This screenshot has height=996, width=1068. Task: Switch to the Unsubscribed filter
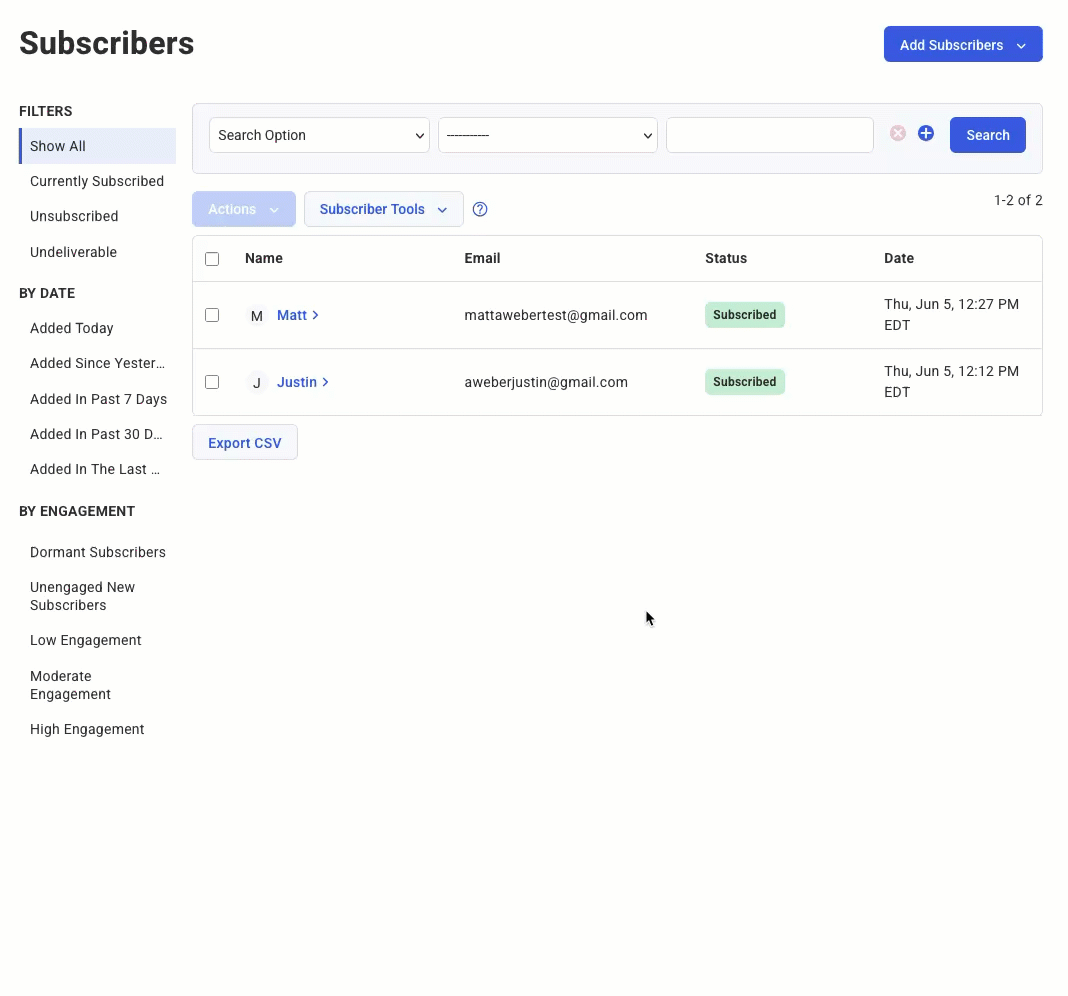pyautogui.click(x=73, y=216)
